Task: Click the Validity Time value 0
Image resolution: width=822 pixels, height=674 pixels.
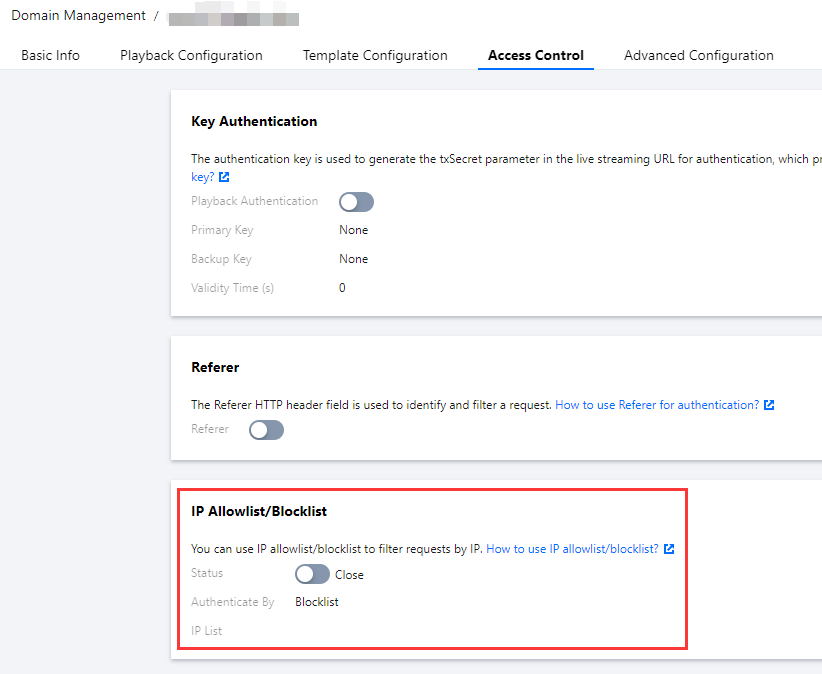Action: click(x=342, y=288)
